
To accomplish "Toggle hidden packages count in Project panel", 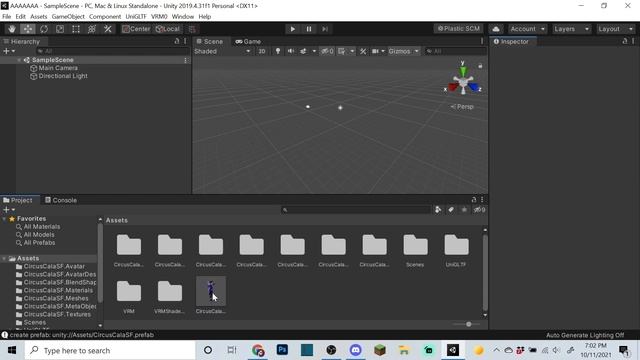I will 479,210.
